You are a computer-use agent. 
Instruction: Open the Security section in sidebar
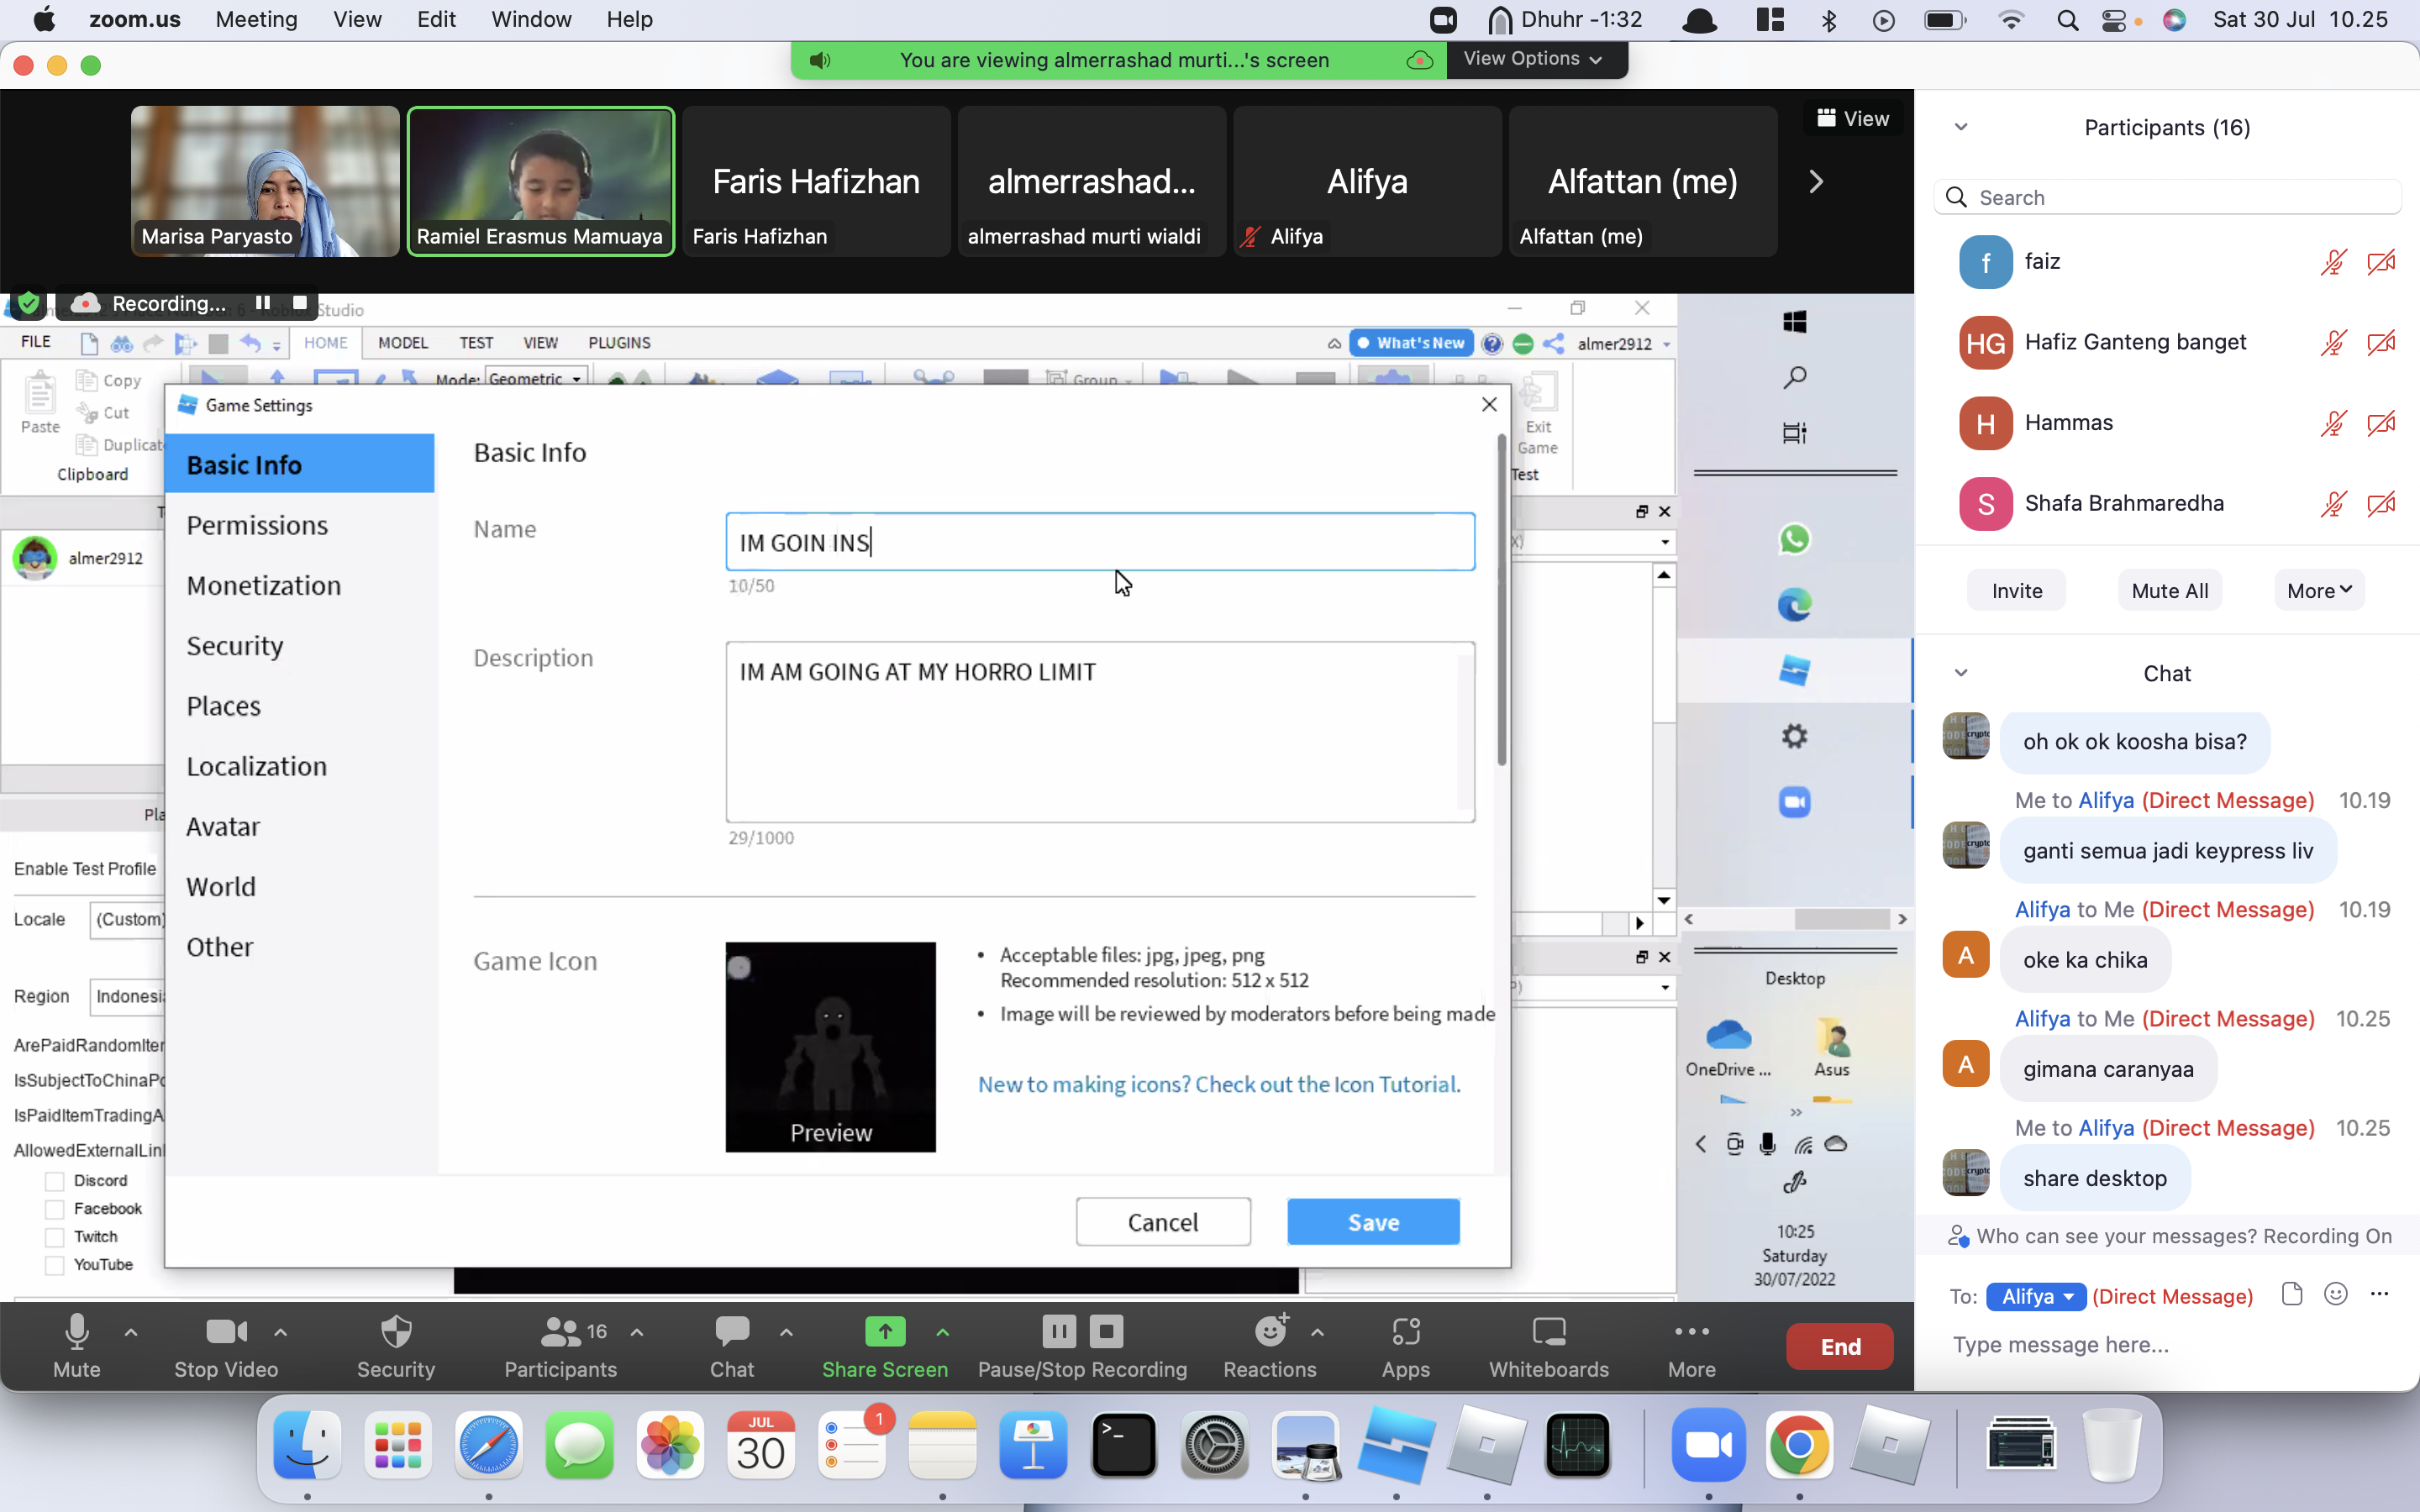(235, 646)
